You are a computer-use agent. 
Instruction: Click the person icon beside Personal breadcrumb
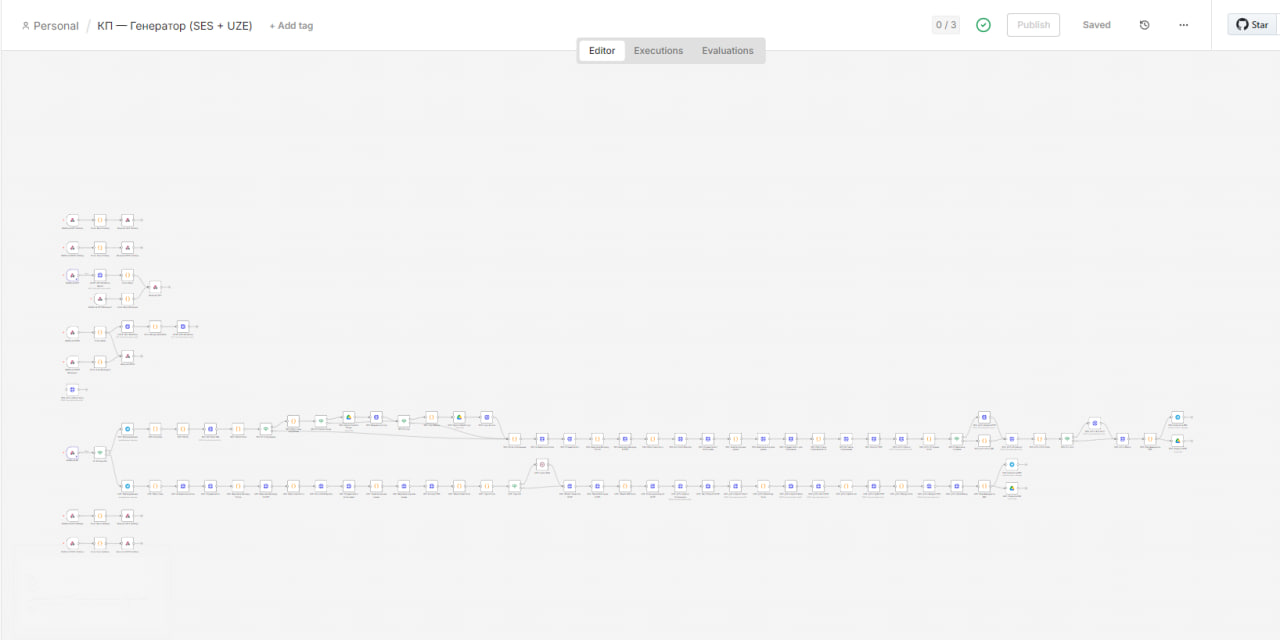(x=23, y=25)
